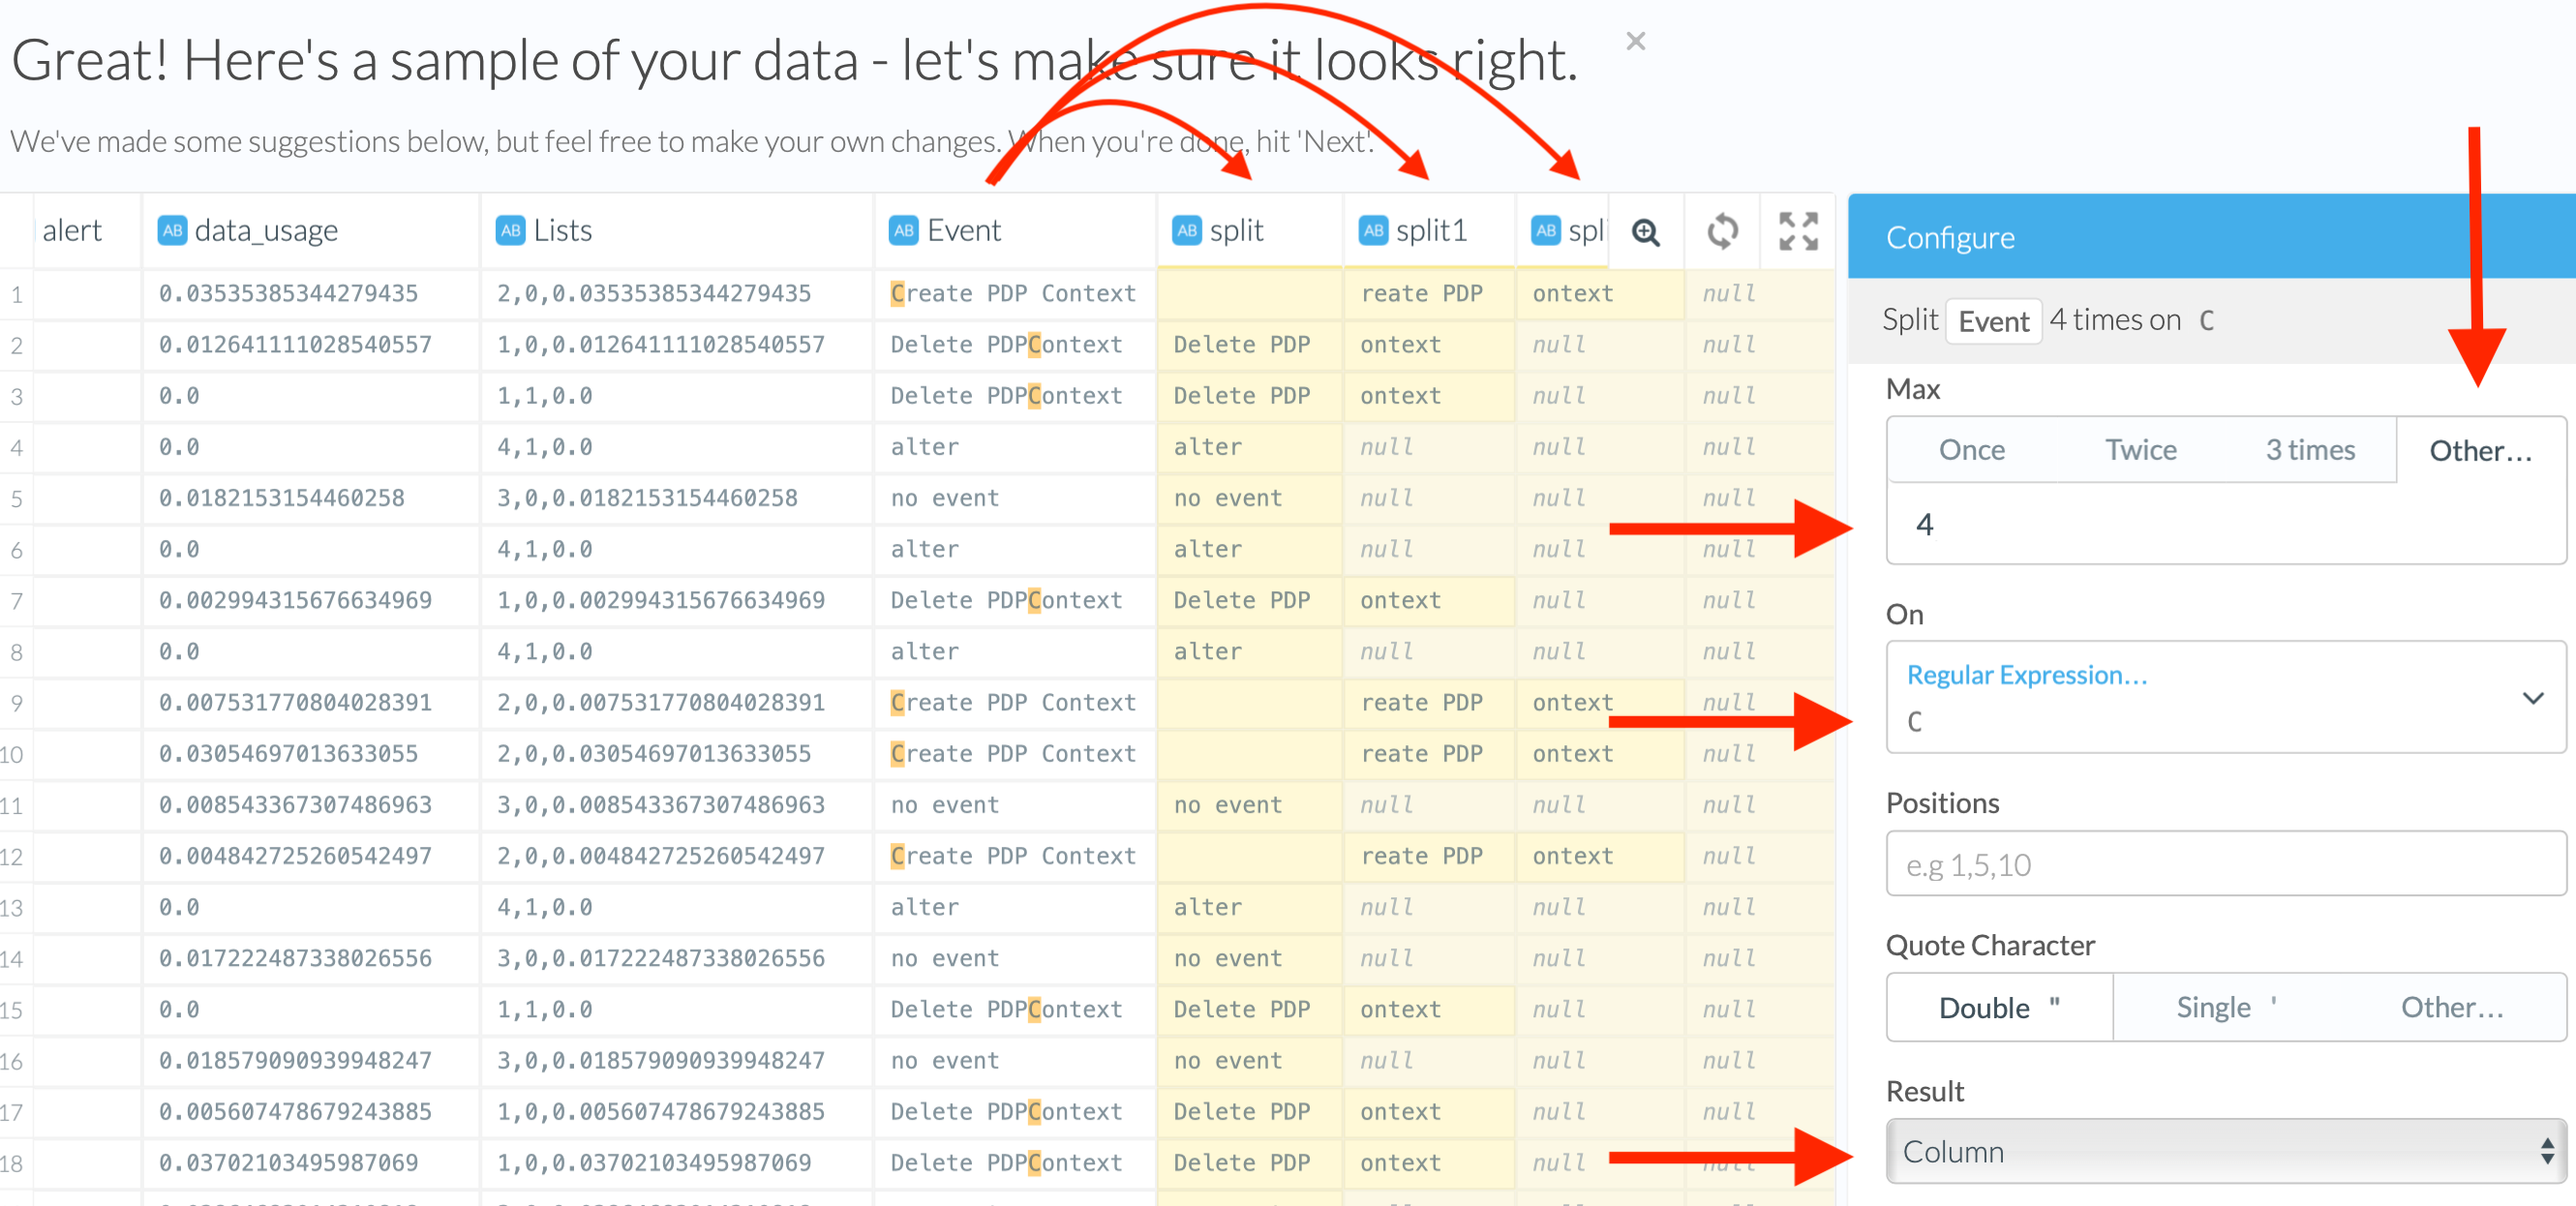The image size is (2576, 1206).
Task: Choose 3 times for max splits
Action: pyautogui.click(x=2309, y=450)
